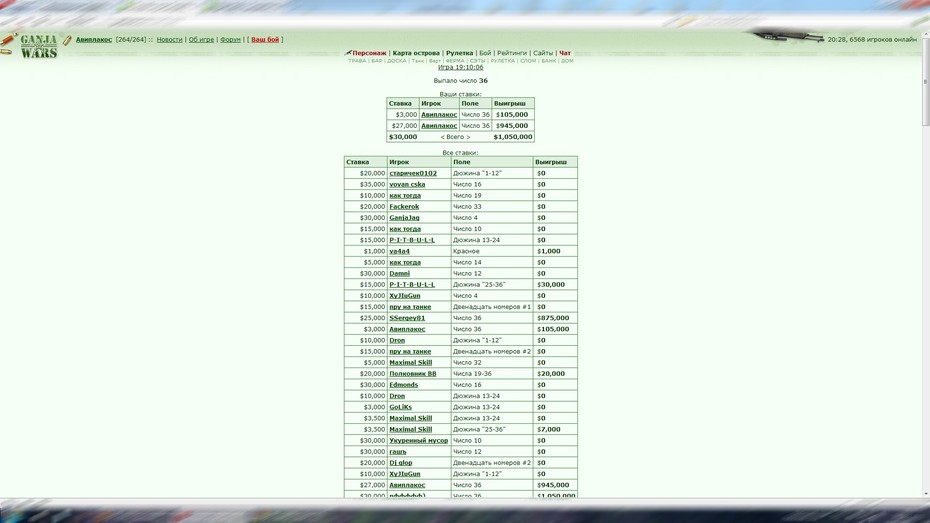The height and width of the screenshot is (523, 930).
Task: Open player Полковник ВВ profile
Action: (412, 374)
